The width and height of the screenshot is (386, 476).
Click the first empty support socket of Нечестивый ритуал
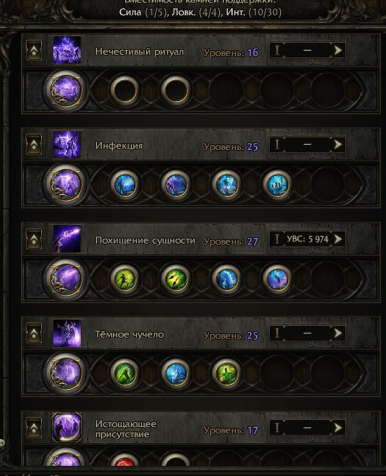click(125, 90)
